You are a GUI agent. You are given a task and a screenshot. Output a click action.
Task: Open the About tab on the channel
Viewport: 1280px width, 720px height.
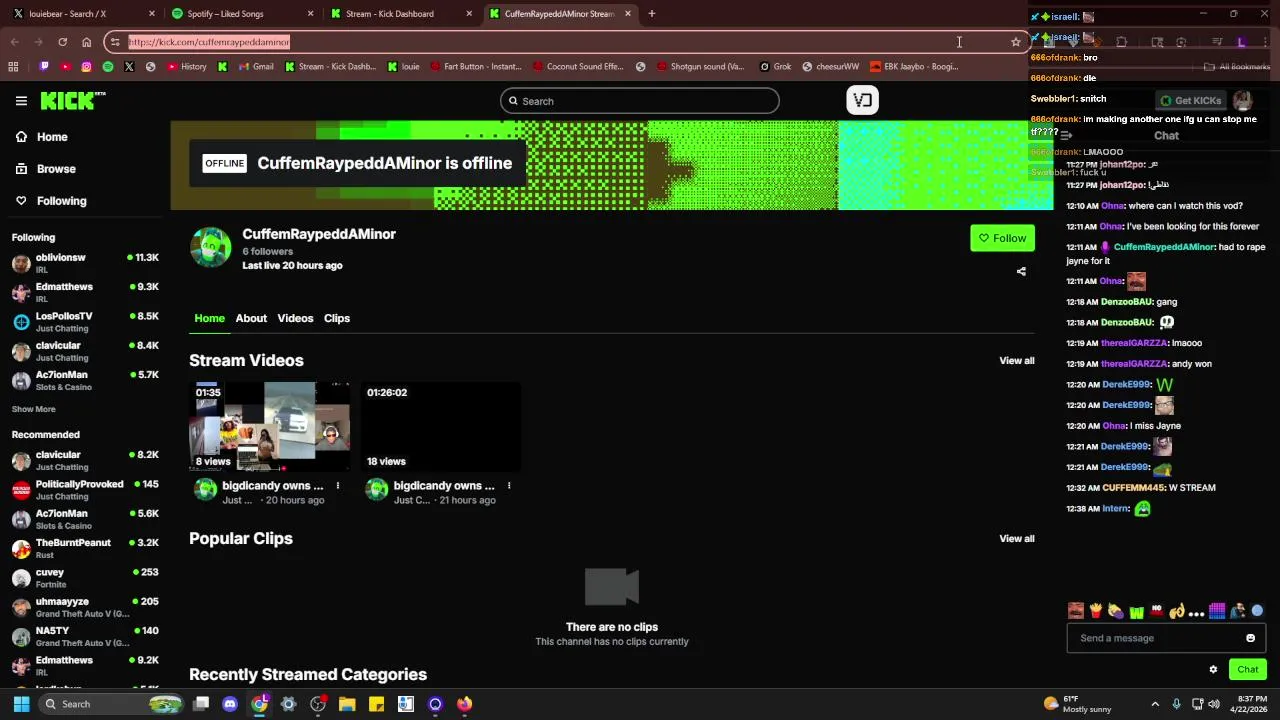point(251,318)
